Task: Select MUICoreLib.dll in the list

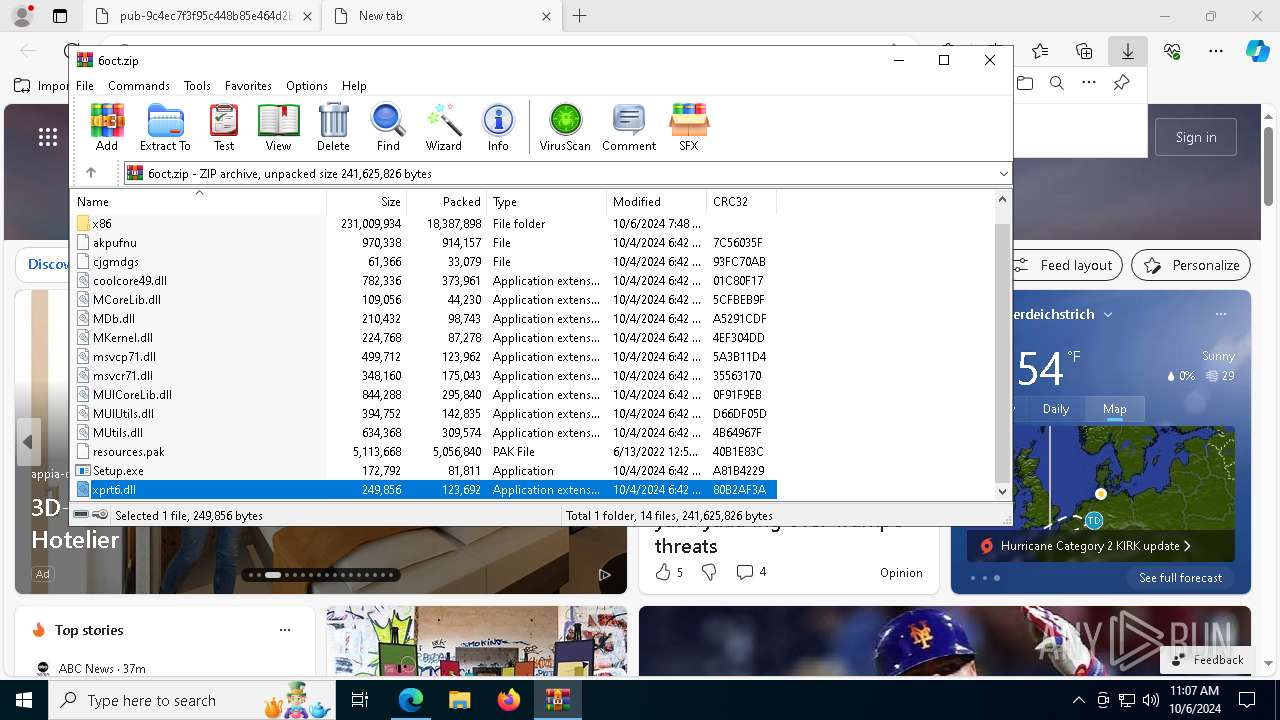Action: click(425, 395)
